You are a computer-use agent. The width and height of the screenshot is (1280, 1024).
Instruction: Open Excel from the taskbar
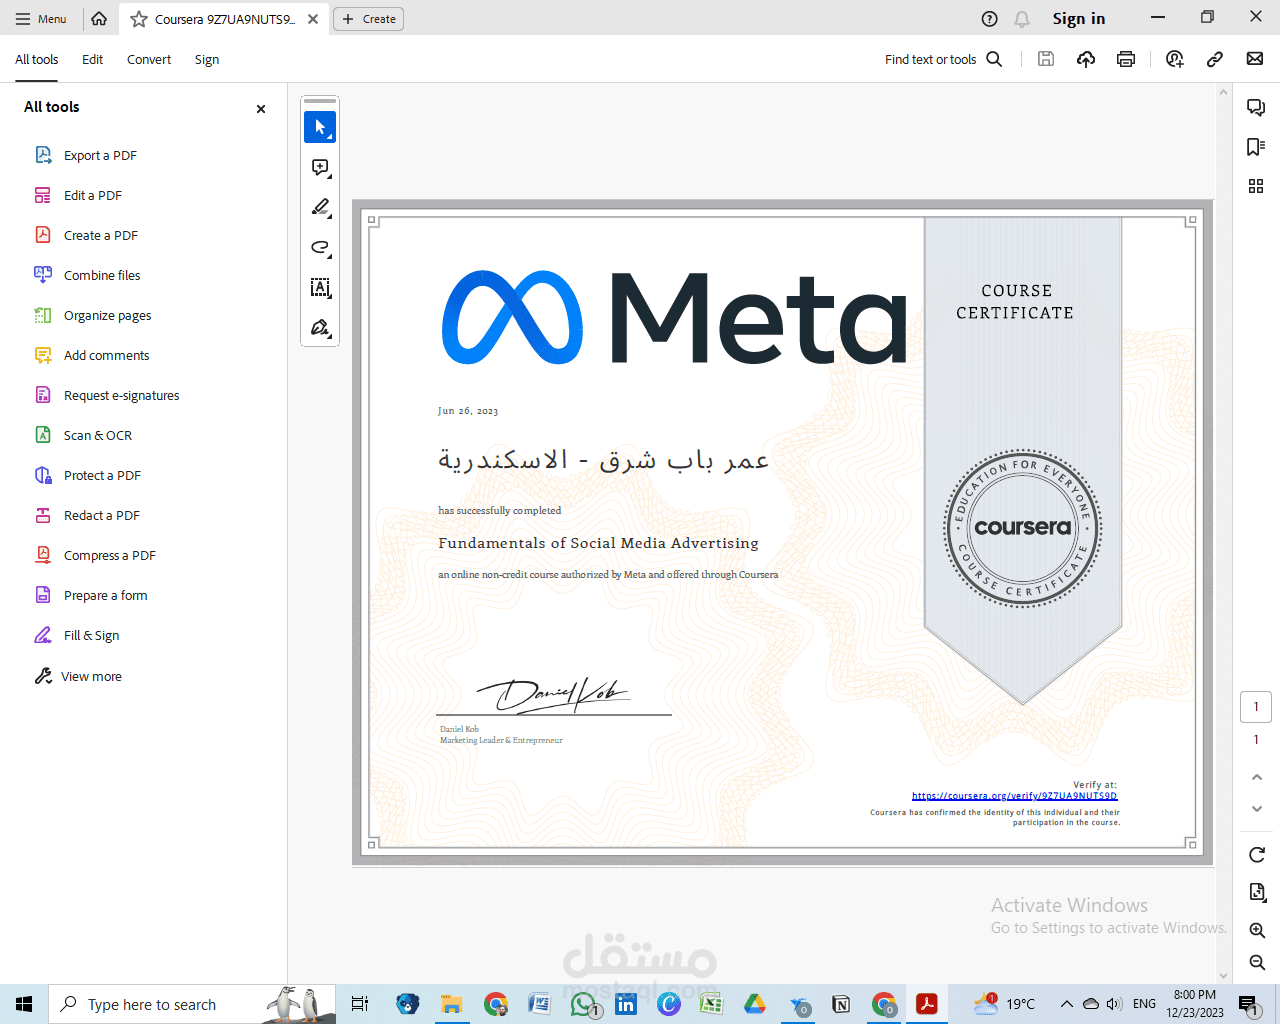pyautogui.click(x=711, y=1004)
